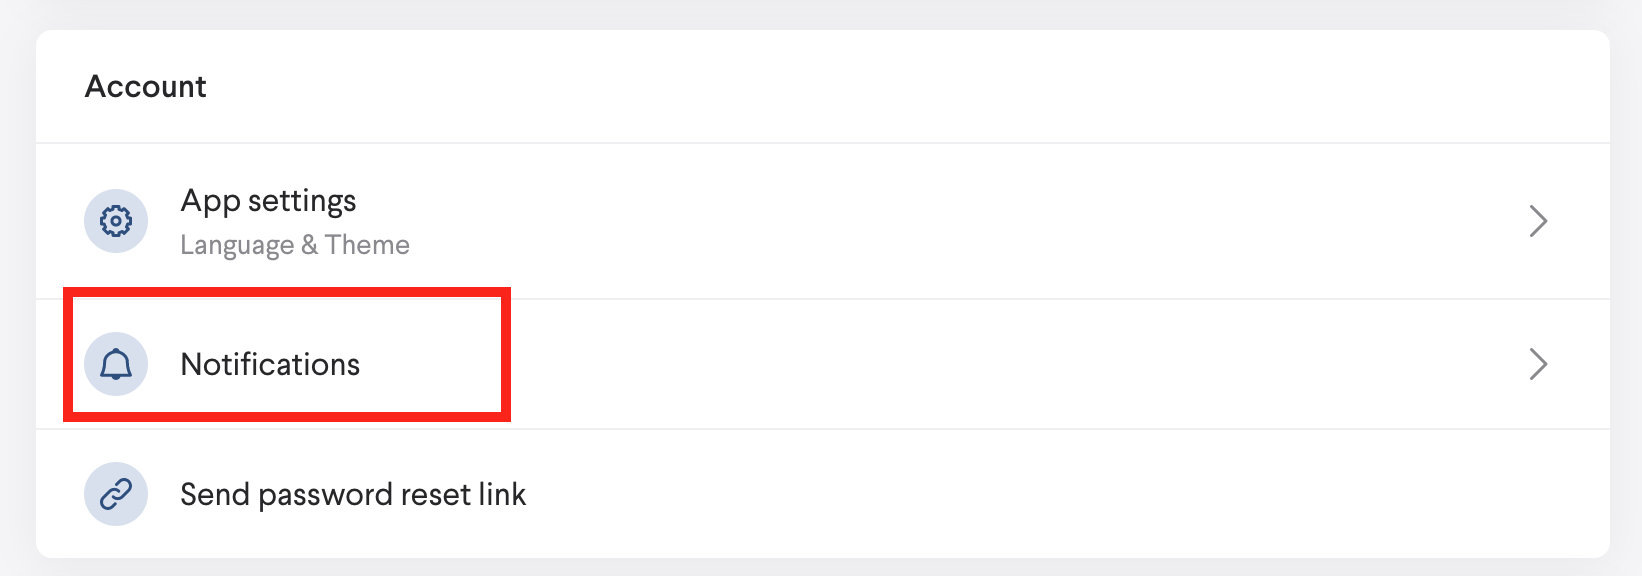Expand App settings using its right chevron
The image size is (1642, 576).
(1538, 221)
